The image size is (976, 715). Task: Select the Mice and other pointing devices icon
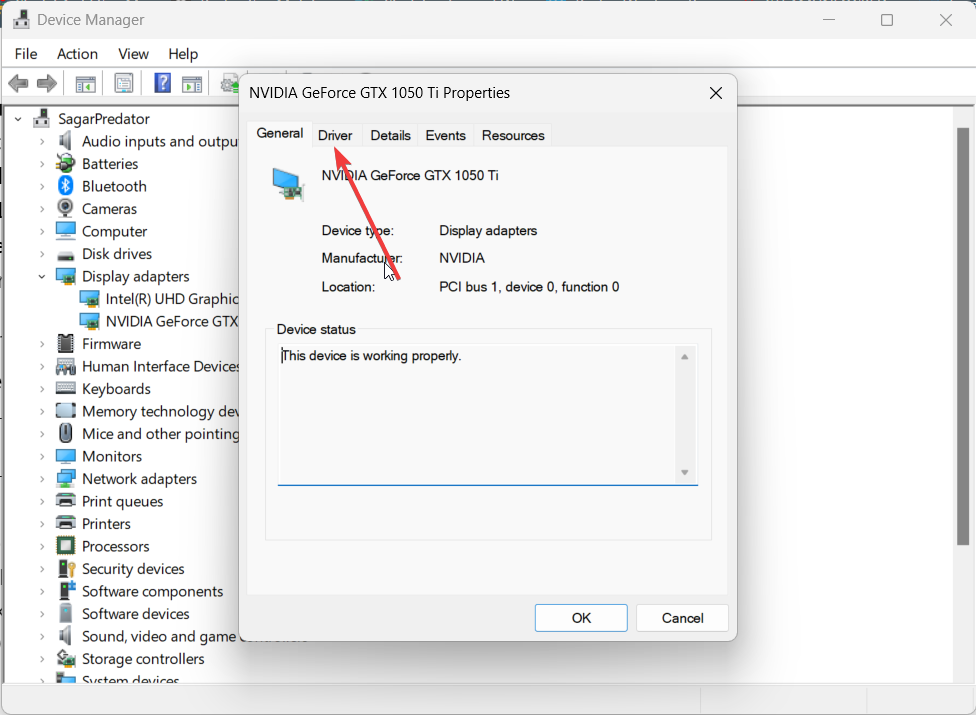65,433
